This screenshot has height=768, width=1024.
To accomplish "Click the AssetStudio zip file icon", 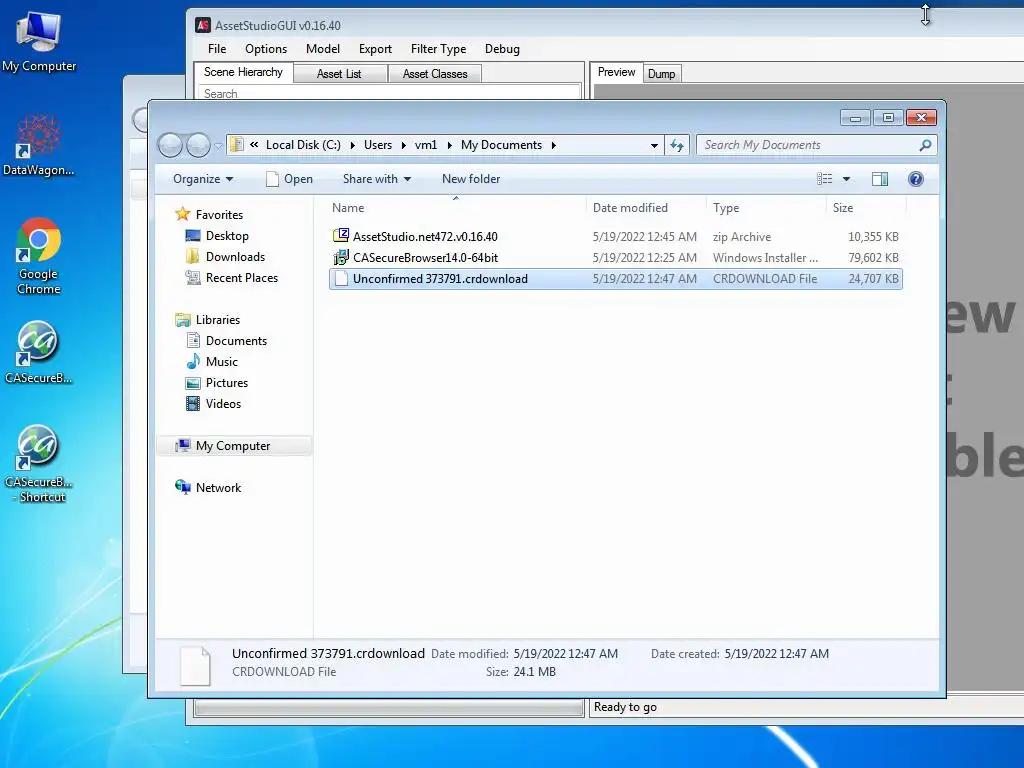I will tap(341, 236).
